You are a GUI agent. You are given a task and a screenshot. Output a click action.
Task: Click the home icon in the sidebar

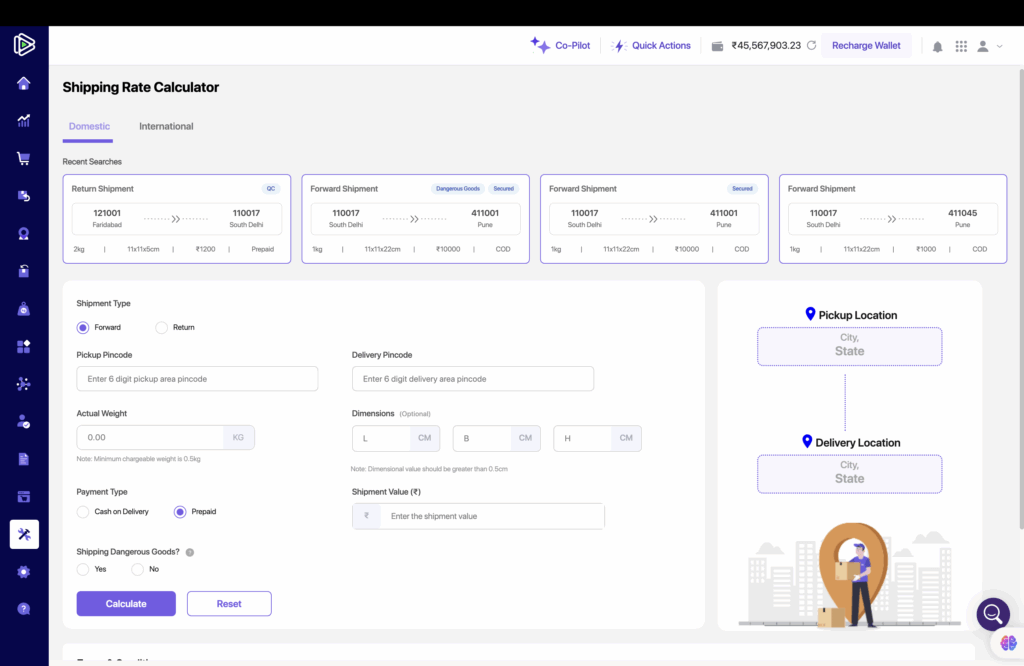click(x=24, y=83)
